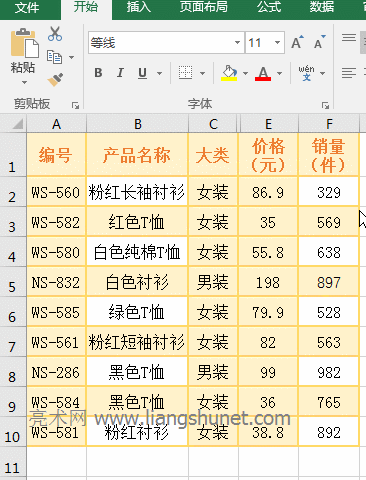Viewport: 366px width, 480px height.
Task: Select cell 粉红长袖衬衫
Action: 137,192
